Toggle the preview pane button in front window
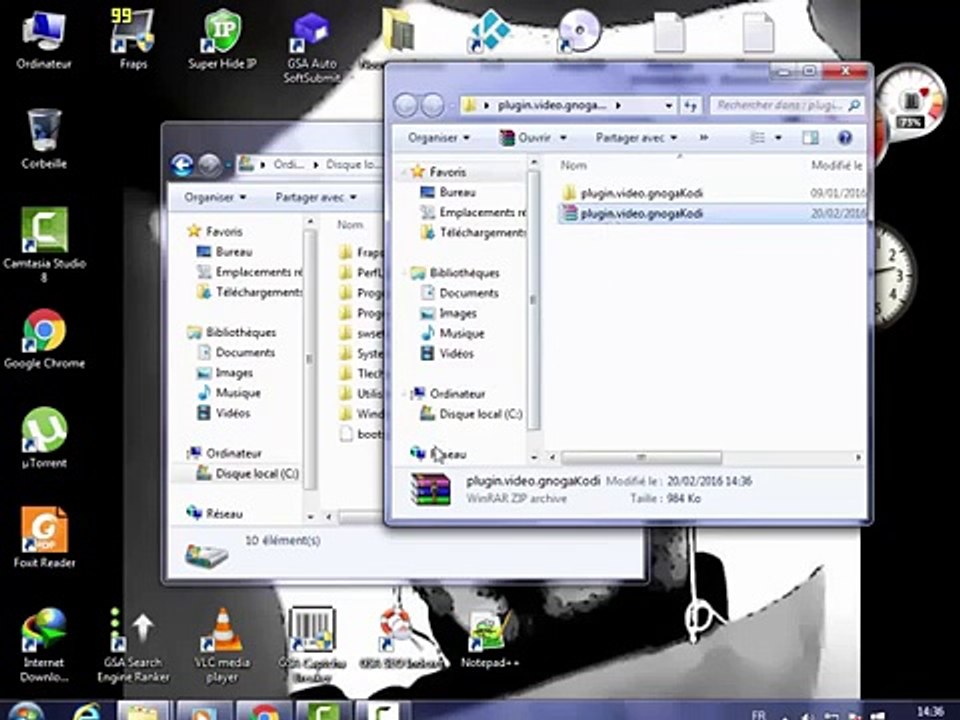The image size is (960, 720). pyautogui.click(x=810, y=138)
